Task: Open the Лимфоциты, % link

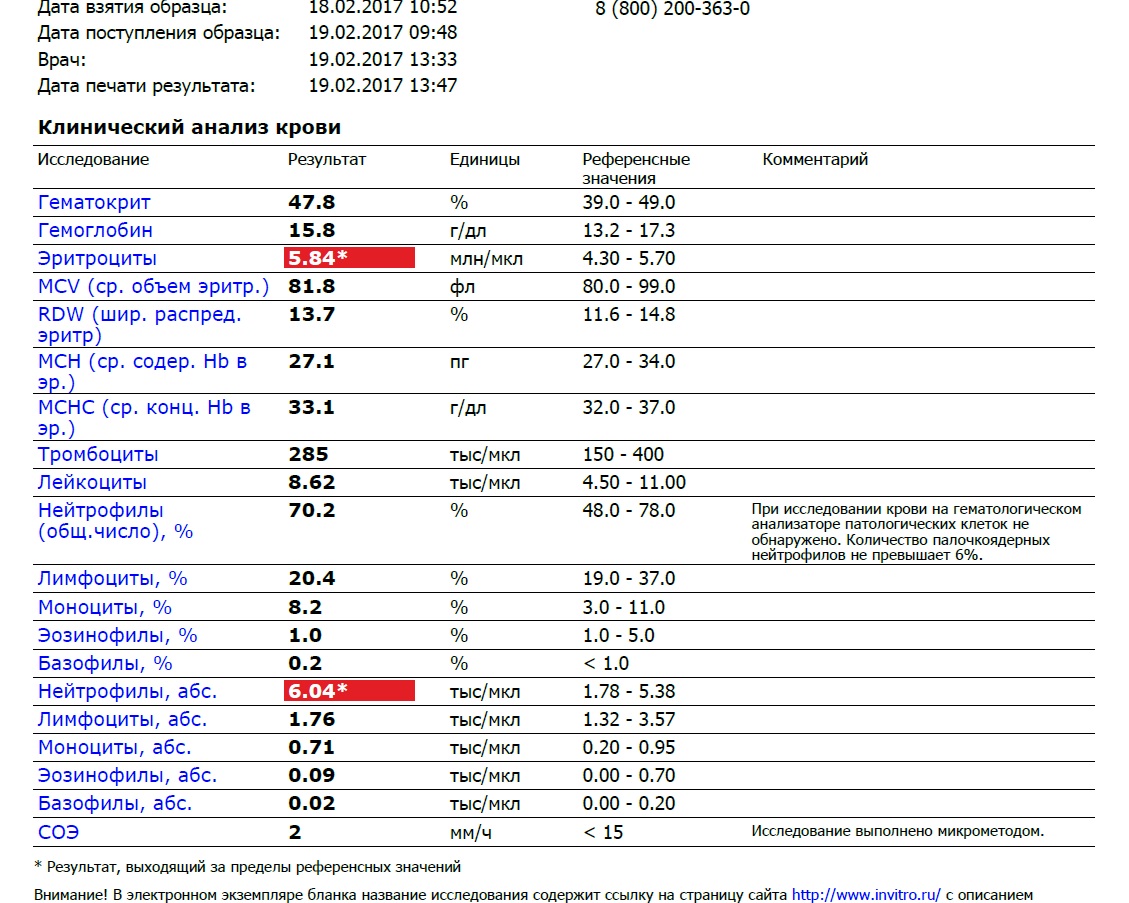Action: 113,579
